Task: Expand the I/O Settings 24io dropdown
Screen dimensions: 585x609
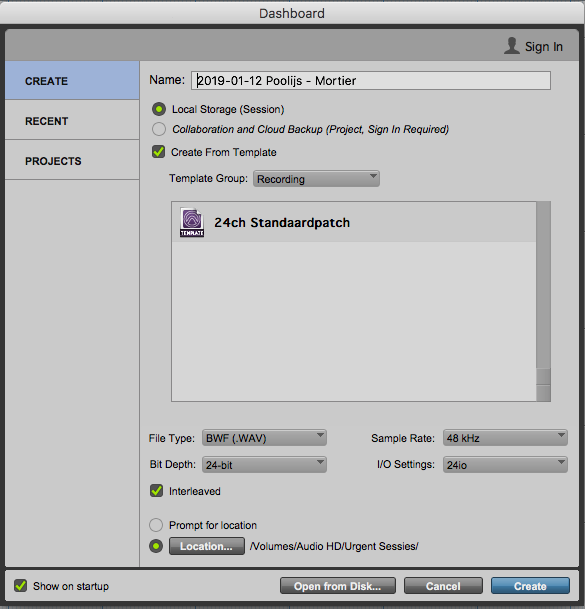Action: [505, 465]
